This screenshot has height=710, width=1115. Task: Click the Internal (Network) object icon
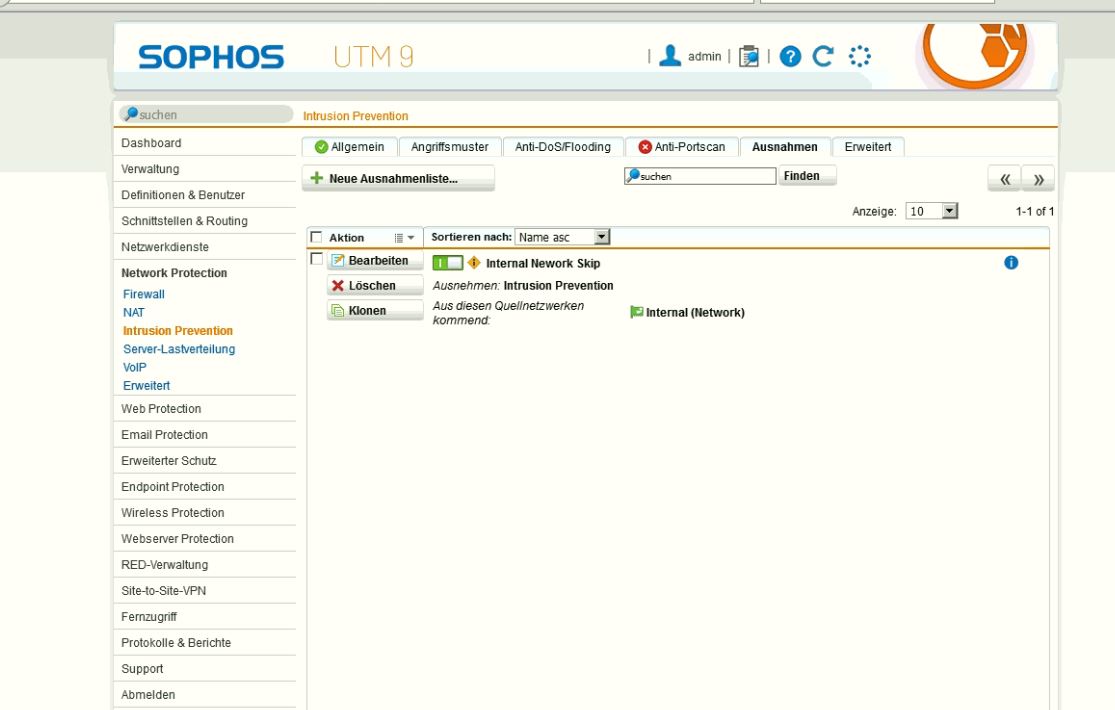click(x=637, y=312)
